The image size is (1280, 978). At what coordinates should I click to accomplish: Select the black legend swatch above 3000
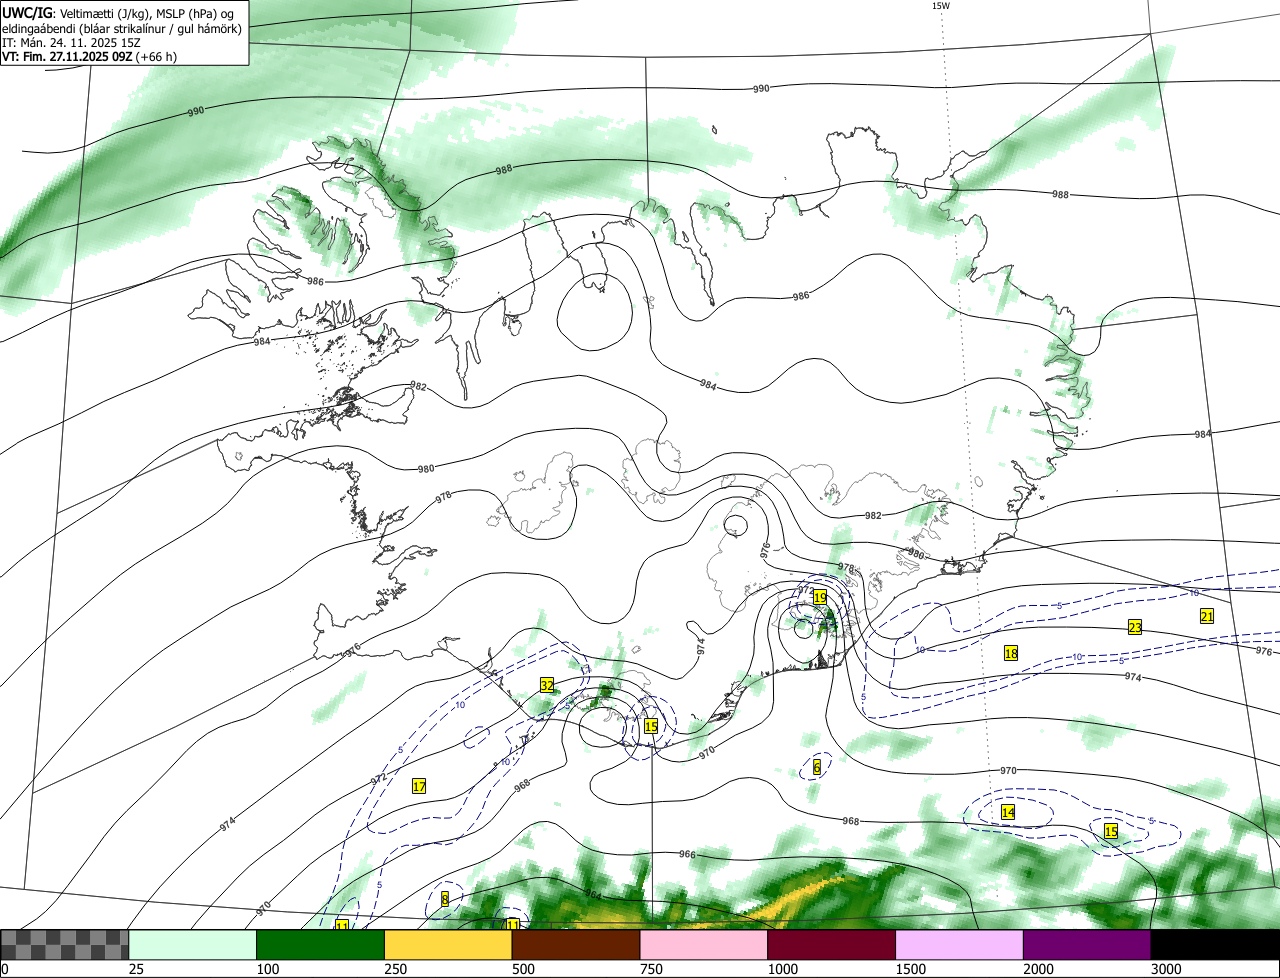coord(1216,945)
